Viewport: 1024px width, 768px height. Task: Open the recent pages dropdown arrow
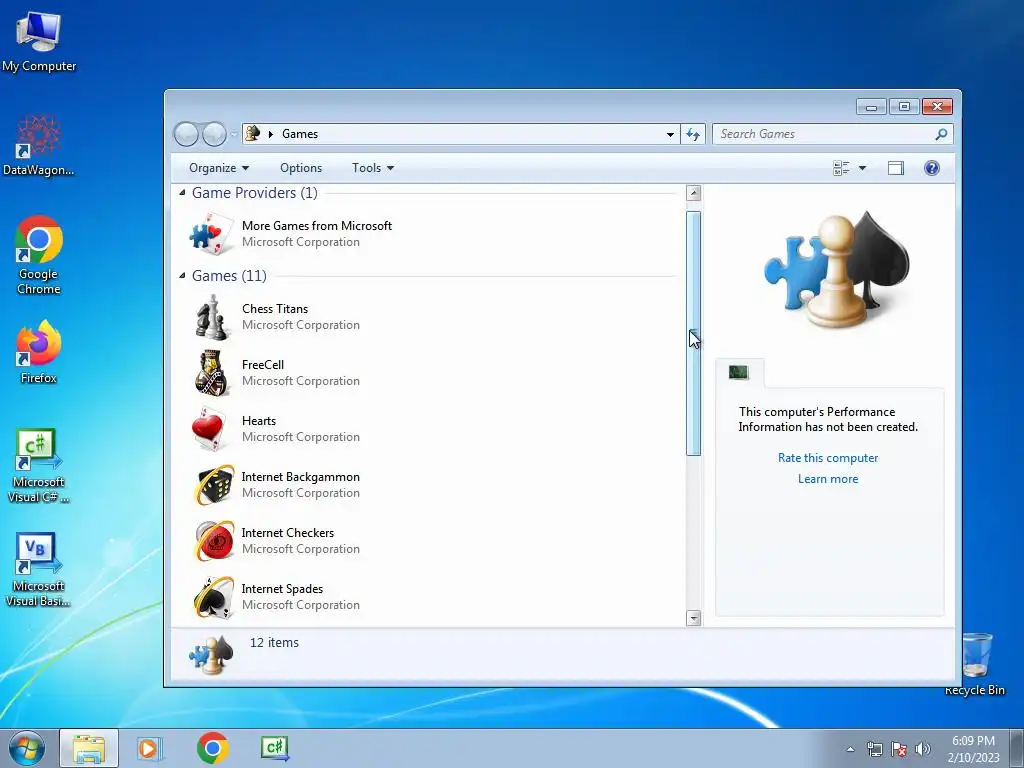click(x=234, y=134)
